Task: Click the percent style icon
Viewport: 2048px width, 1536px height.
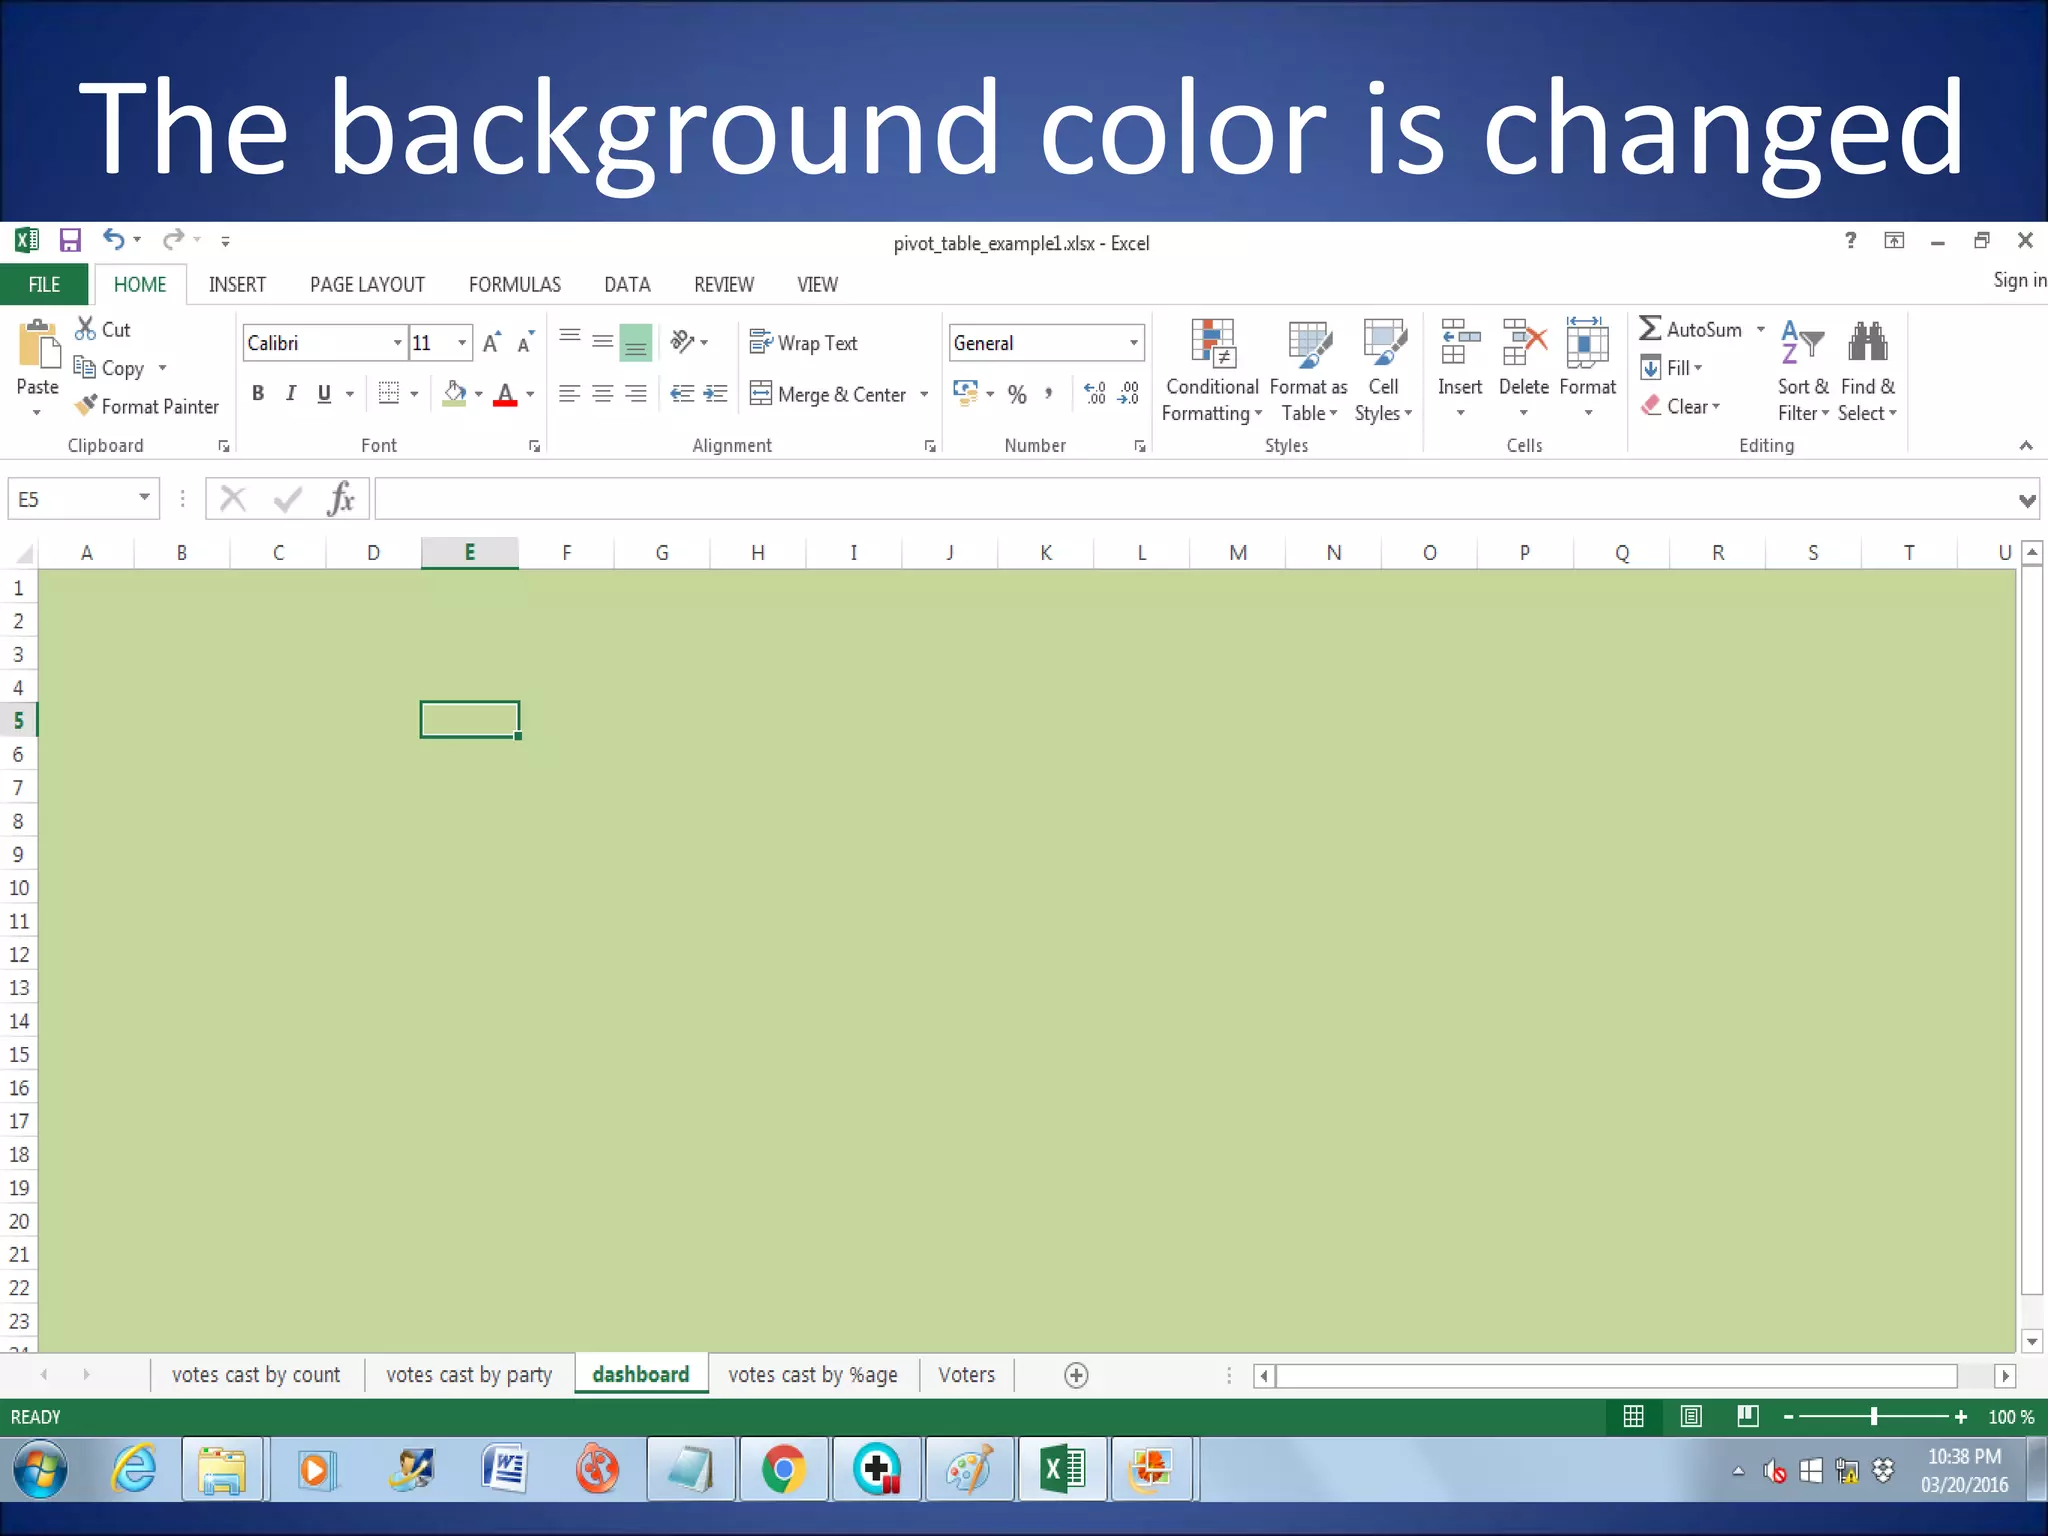Action: pos(1017,394)
